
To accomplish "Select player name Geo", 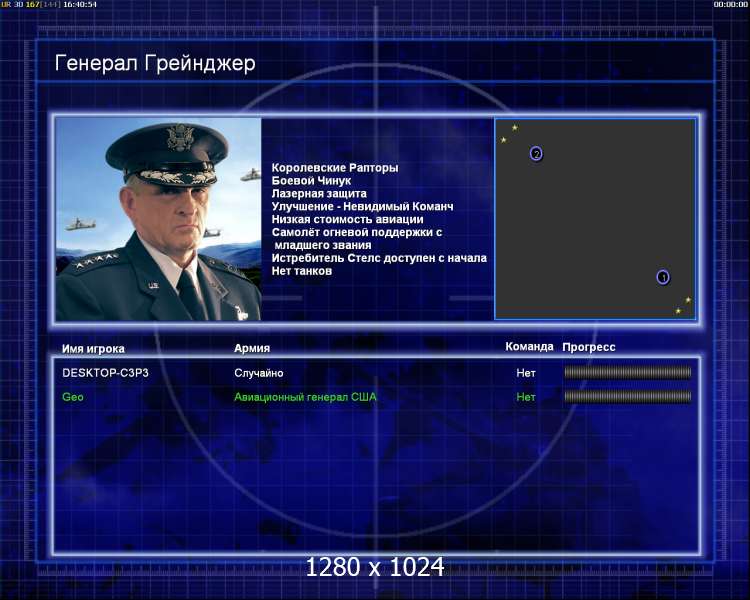I will [73, 397].
